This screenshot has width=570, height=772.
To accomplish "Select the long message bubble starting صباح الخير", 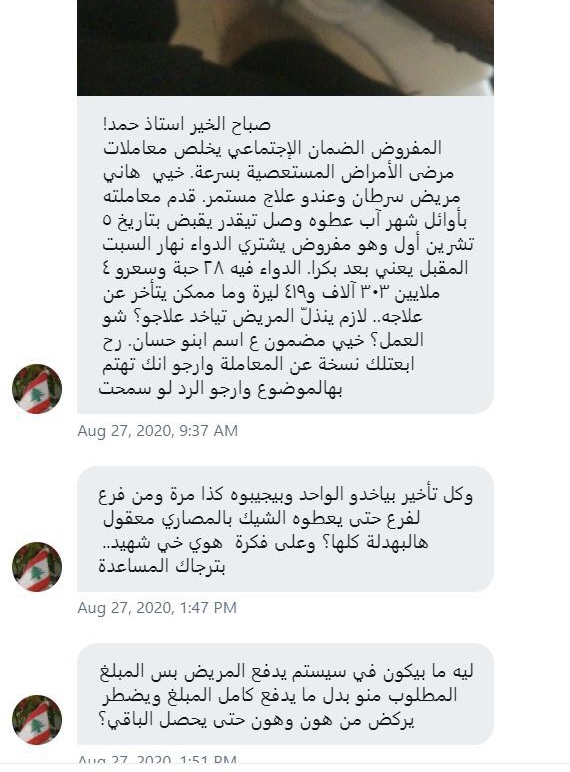I will pos(285,255).
